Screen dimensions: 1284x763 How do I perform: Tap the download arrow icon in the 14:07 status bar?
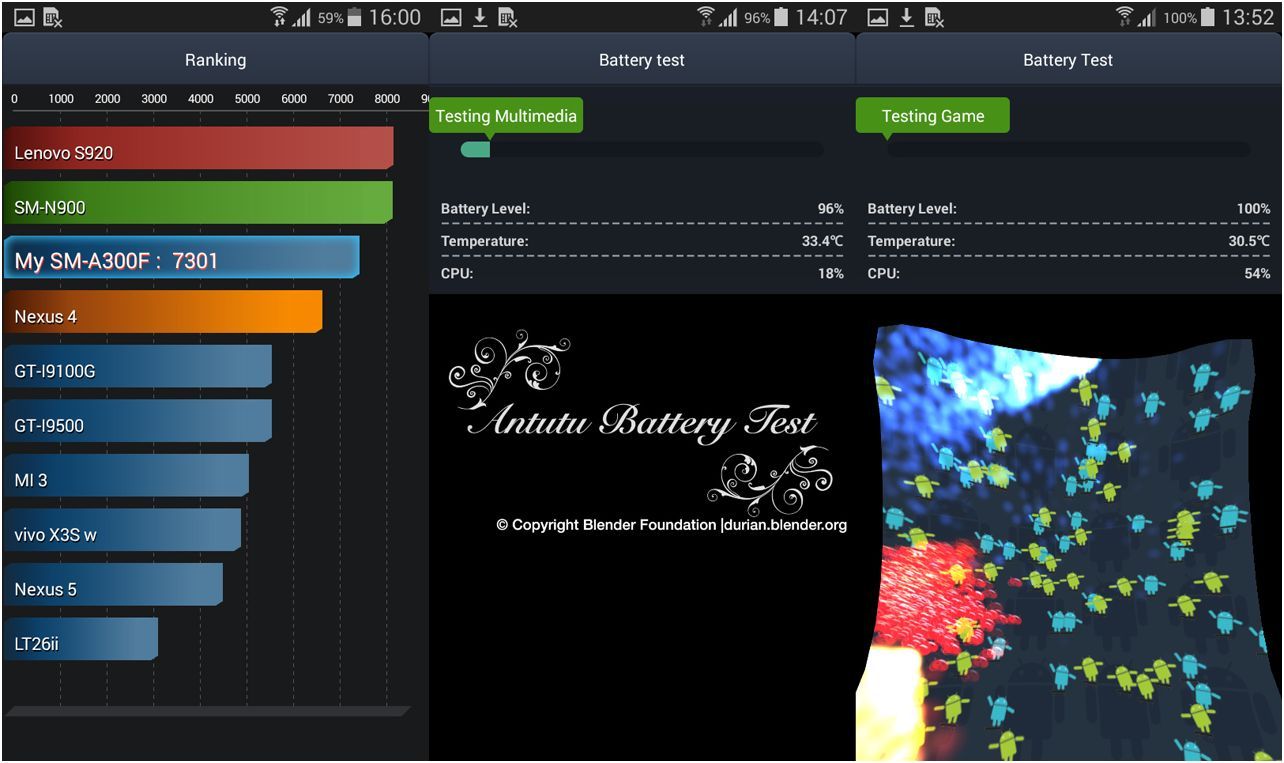(480, 18)
